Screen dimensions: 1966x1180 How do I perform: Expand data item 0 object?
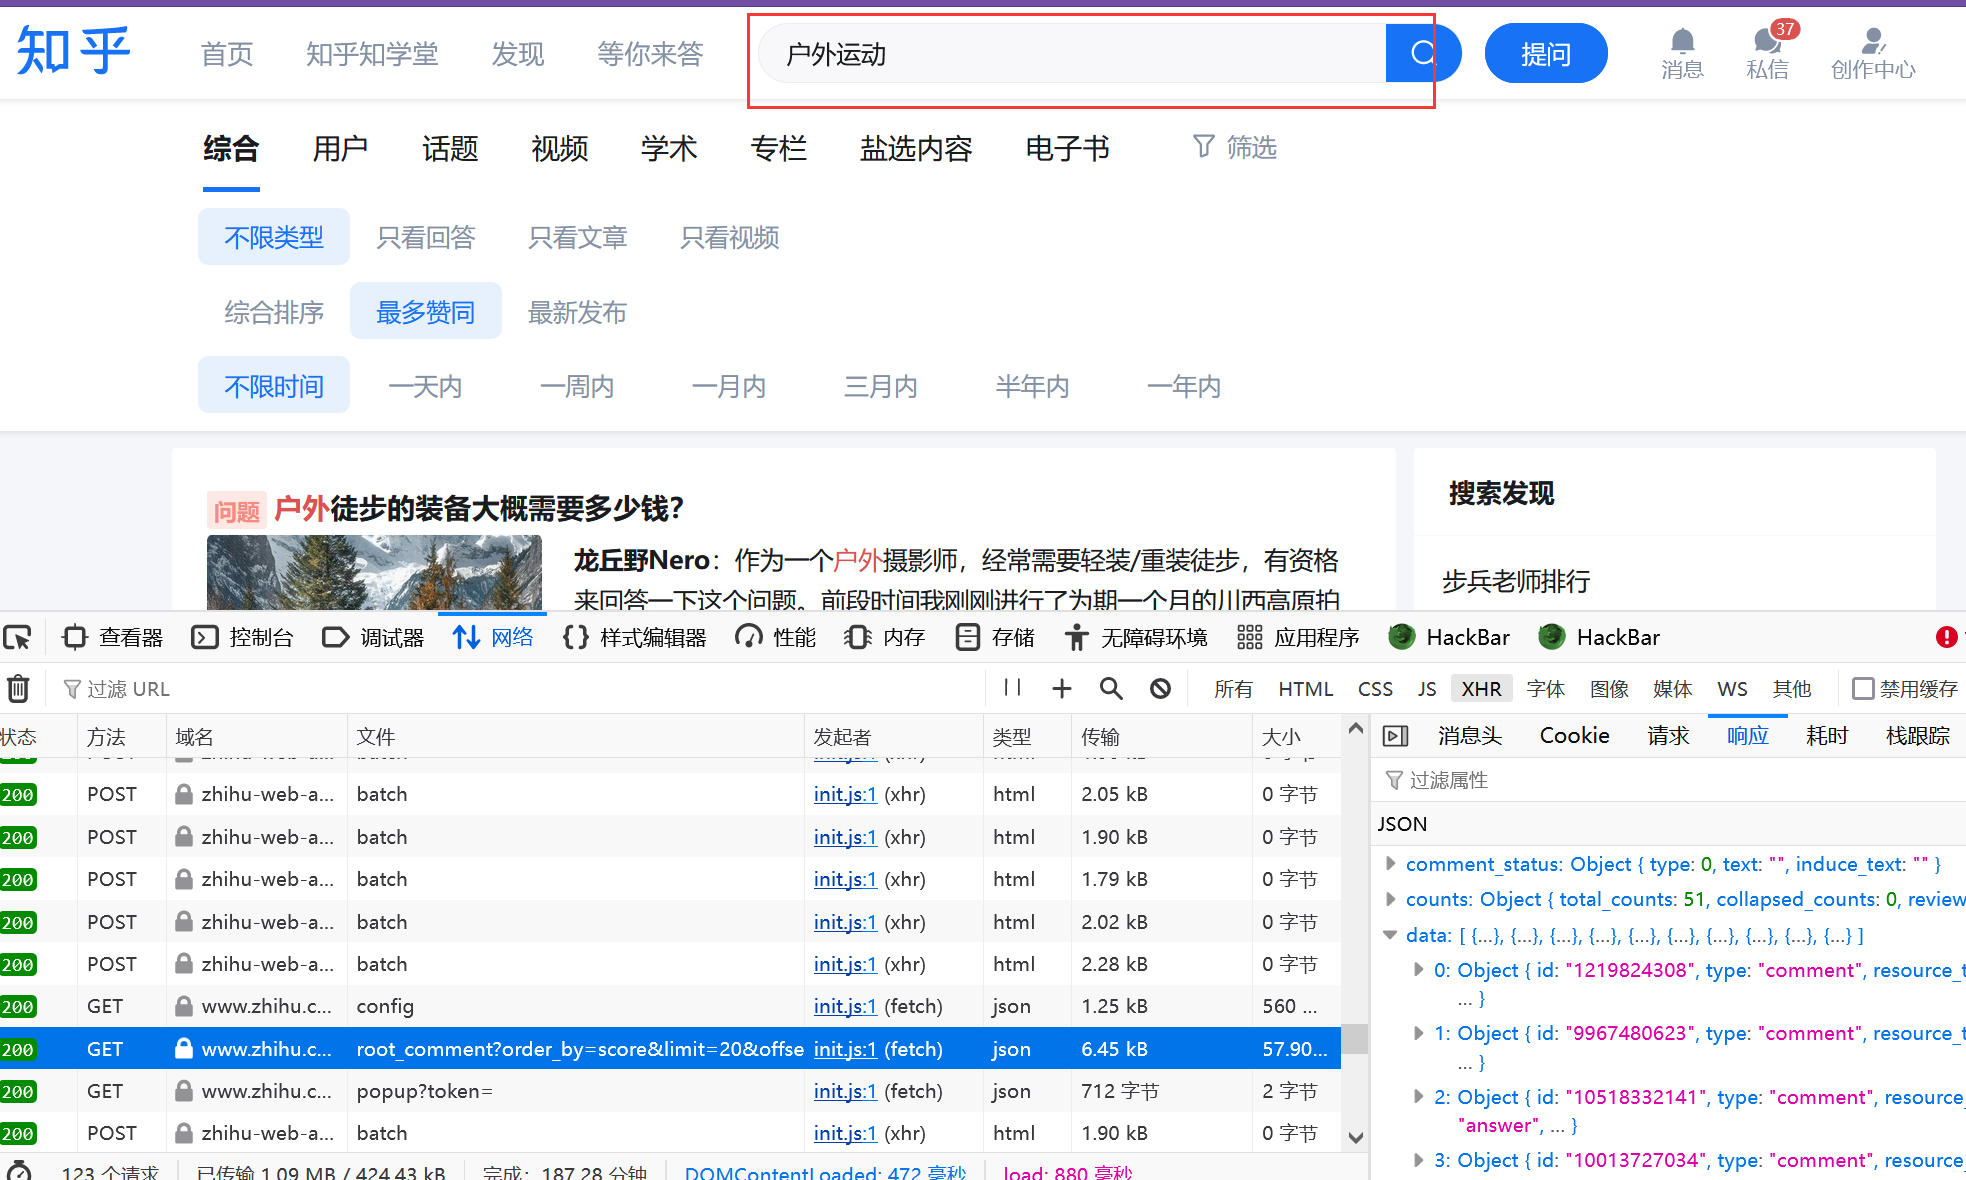(1418, 969)
